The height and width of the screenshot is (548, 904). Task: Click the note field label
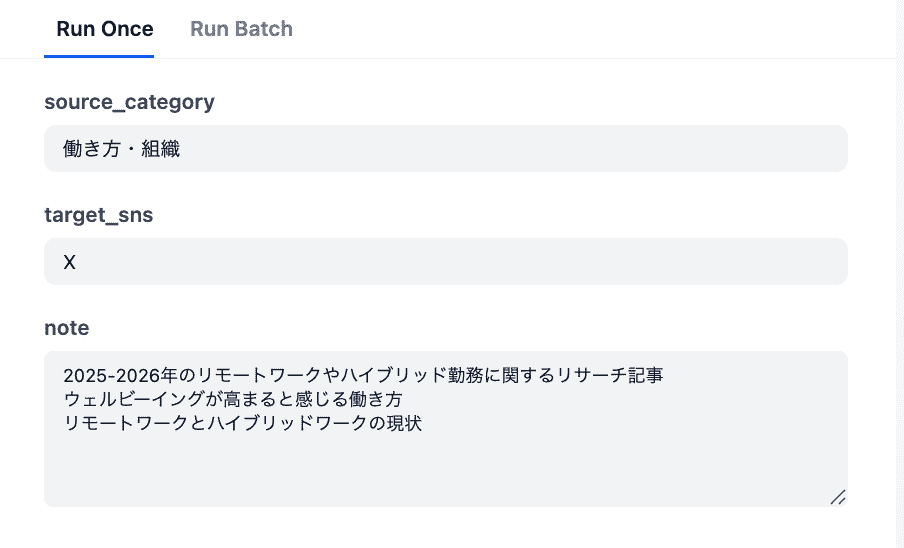(67, 327)
